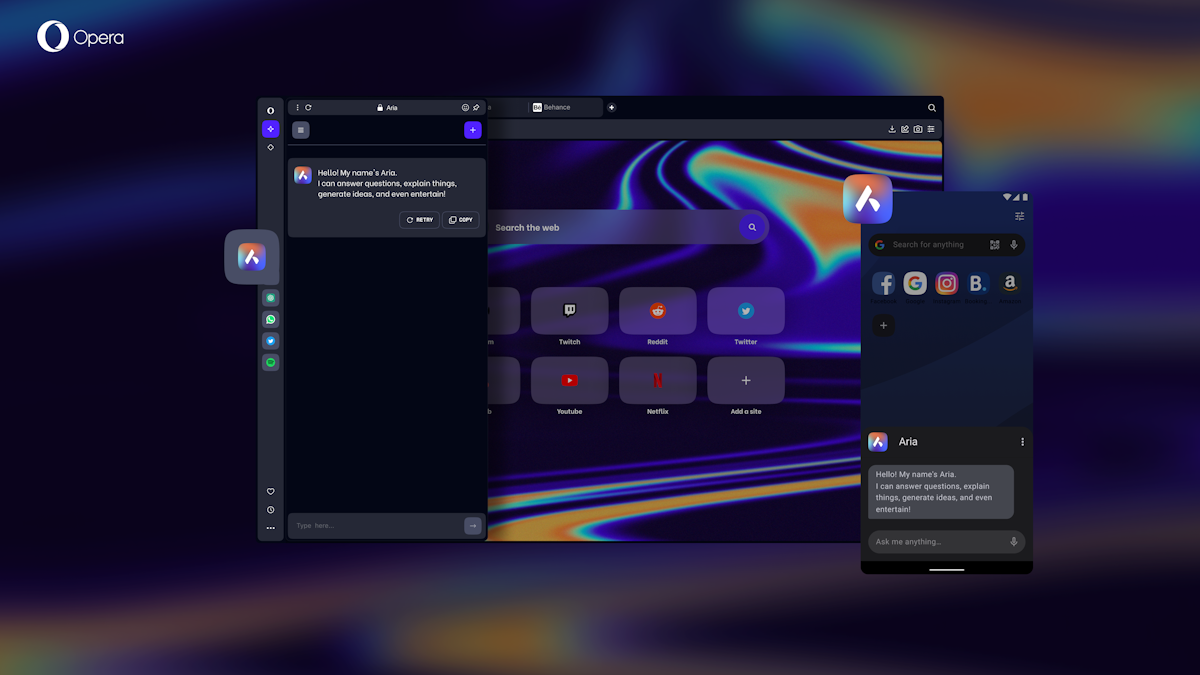Screen dimensions: 1200x675
Task: Open bookmarks heart in the sidebar
Action: 270,491
